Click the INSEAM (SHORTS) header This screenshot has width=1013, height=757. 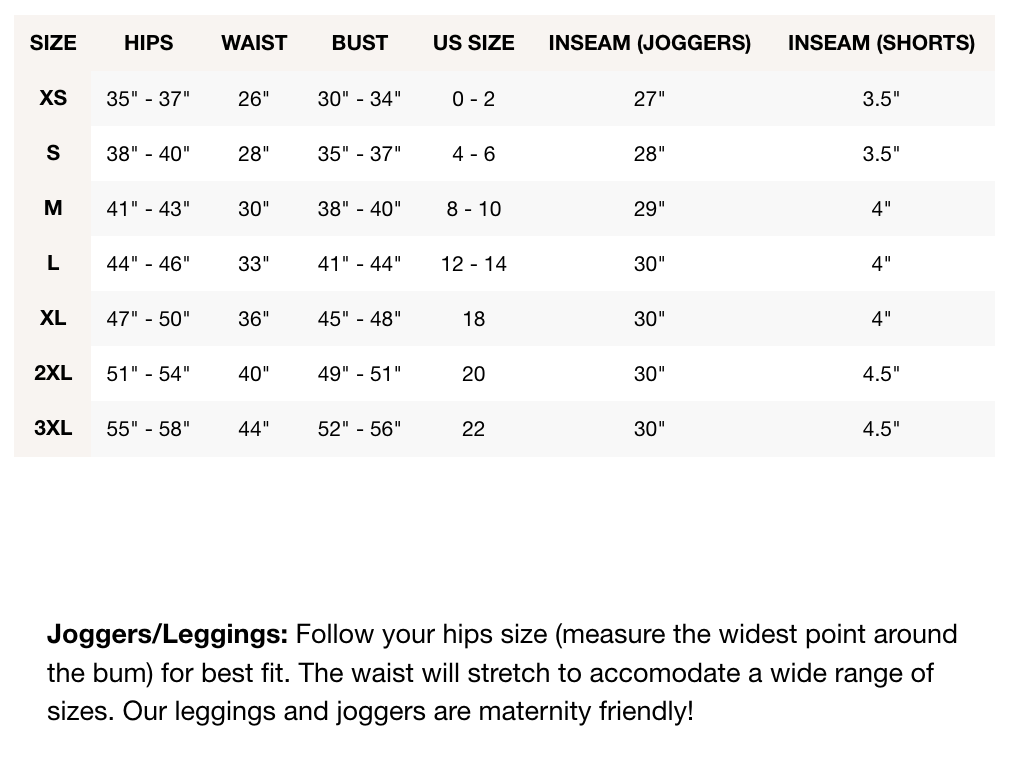tap(881, 43)
